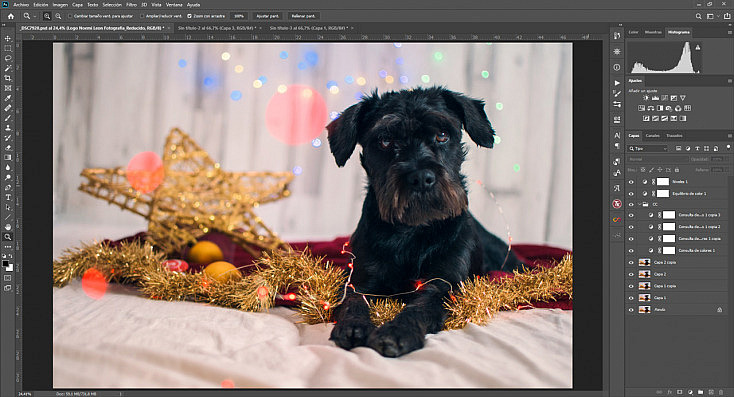Hide the Niveles 1 layer

631,182
